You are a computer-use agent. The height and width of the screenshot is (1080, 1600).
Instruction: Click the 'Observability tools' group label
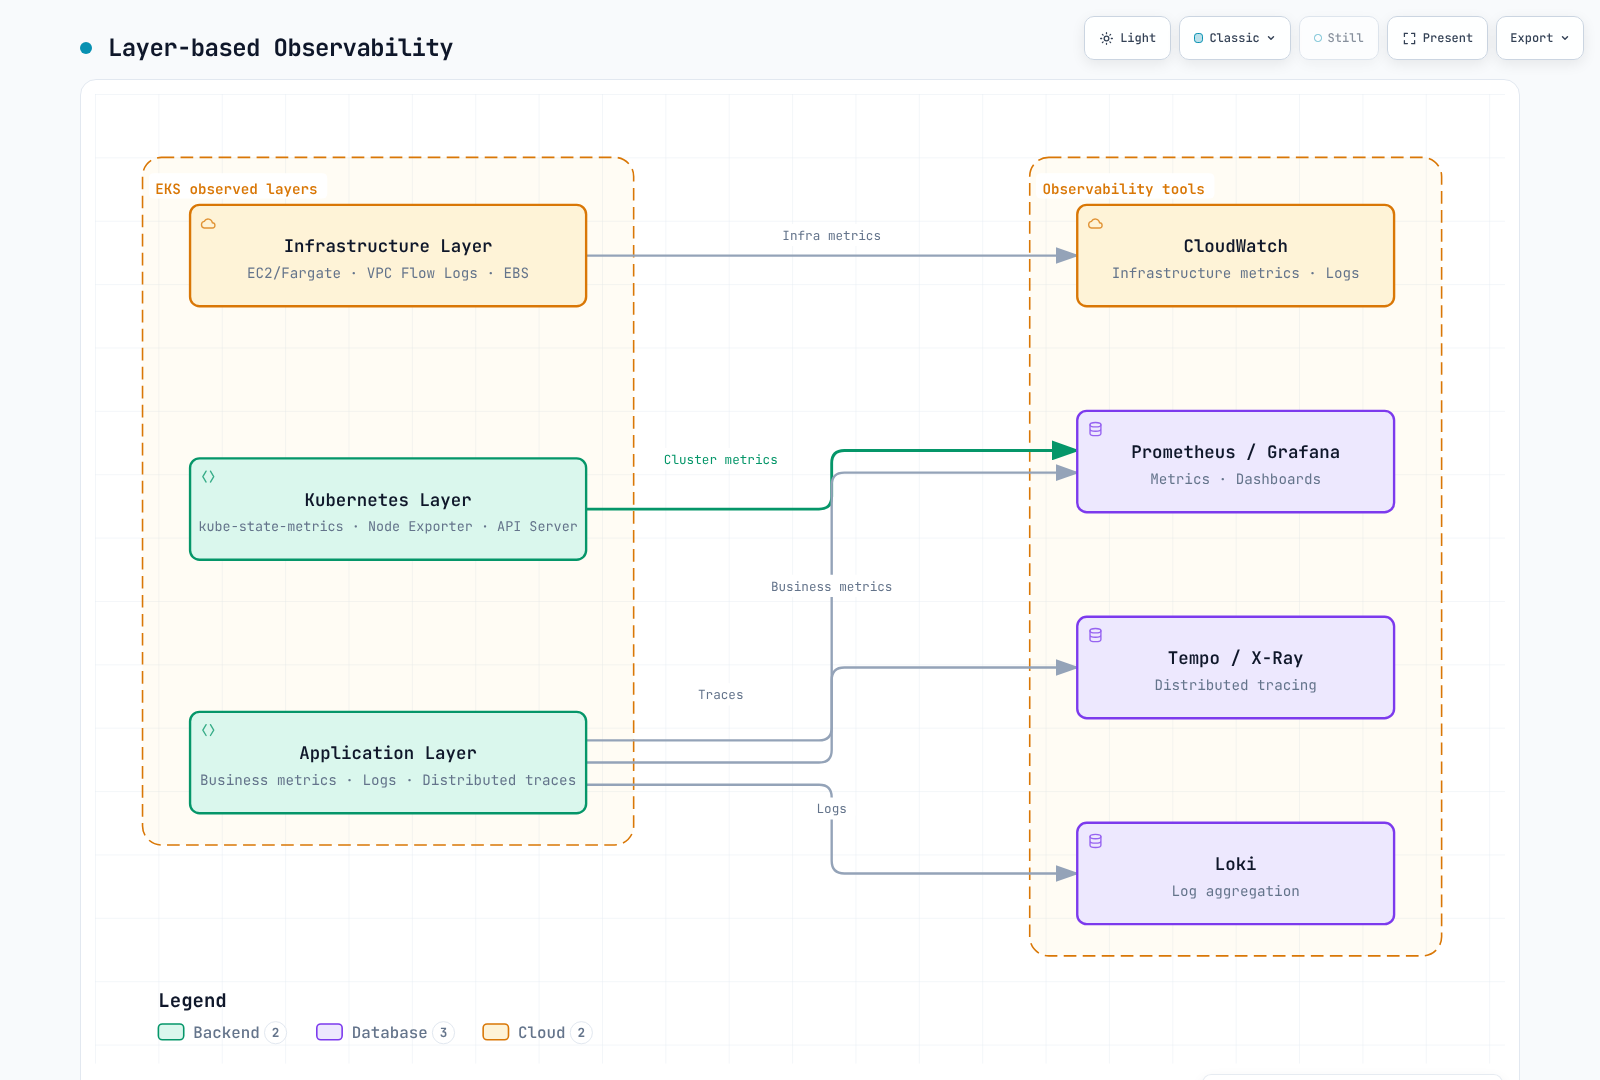(x=1123, y=189)
